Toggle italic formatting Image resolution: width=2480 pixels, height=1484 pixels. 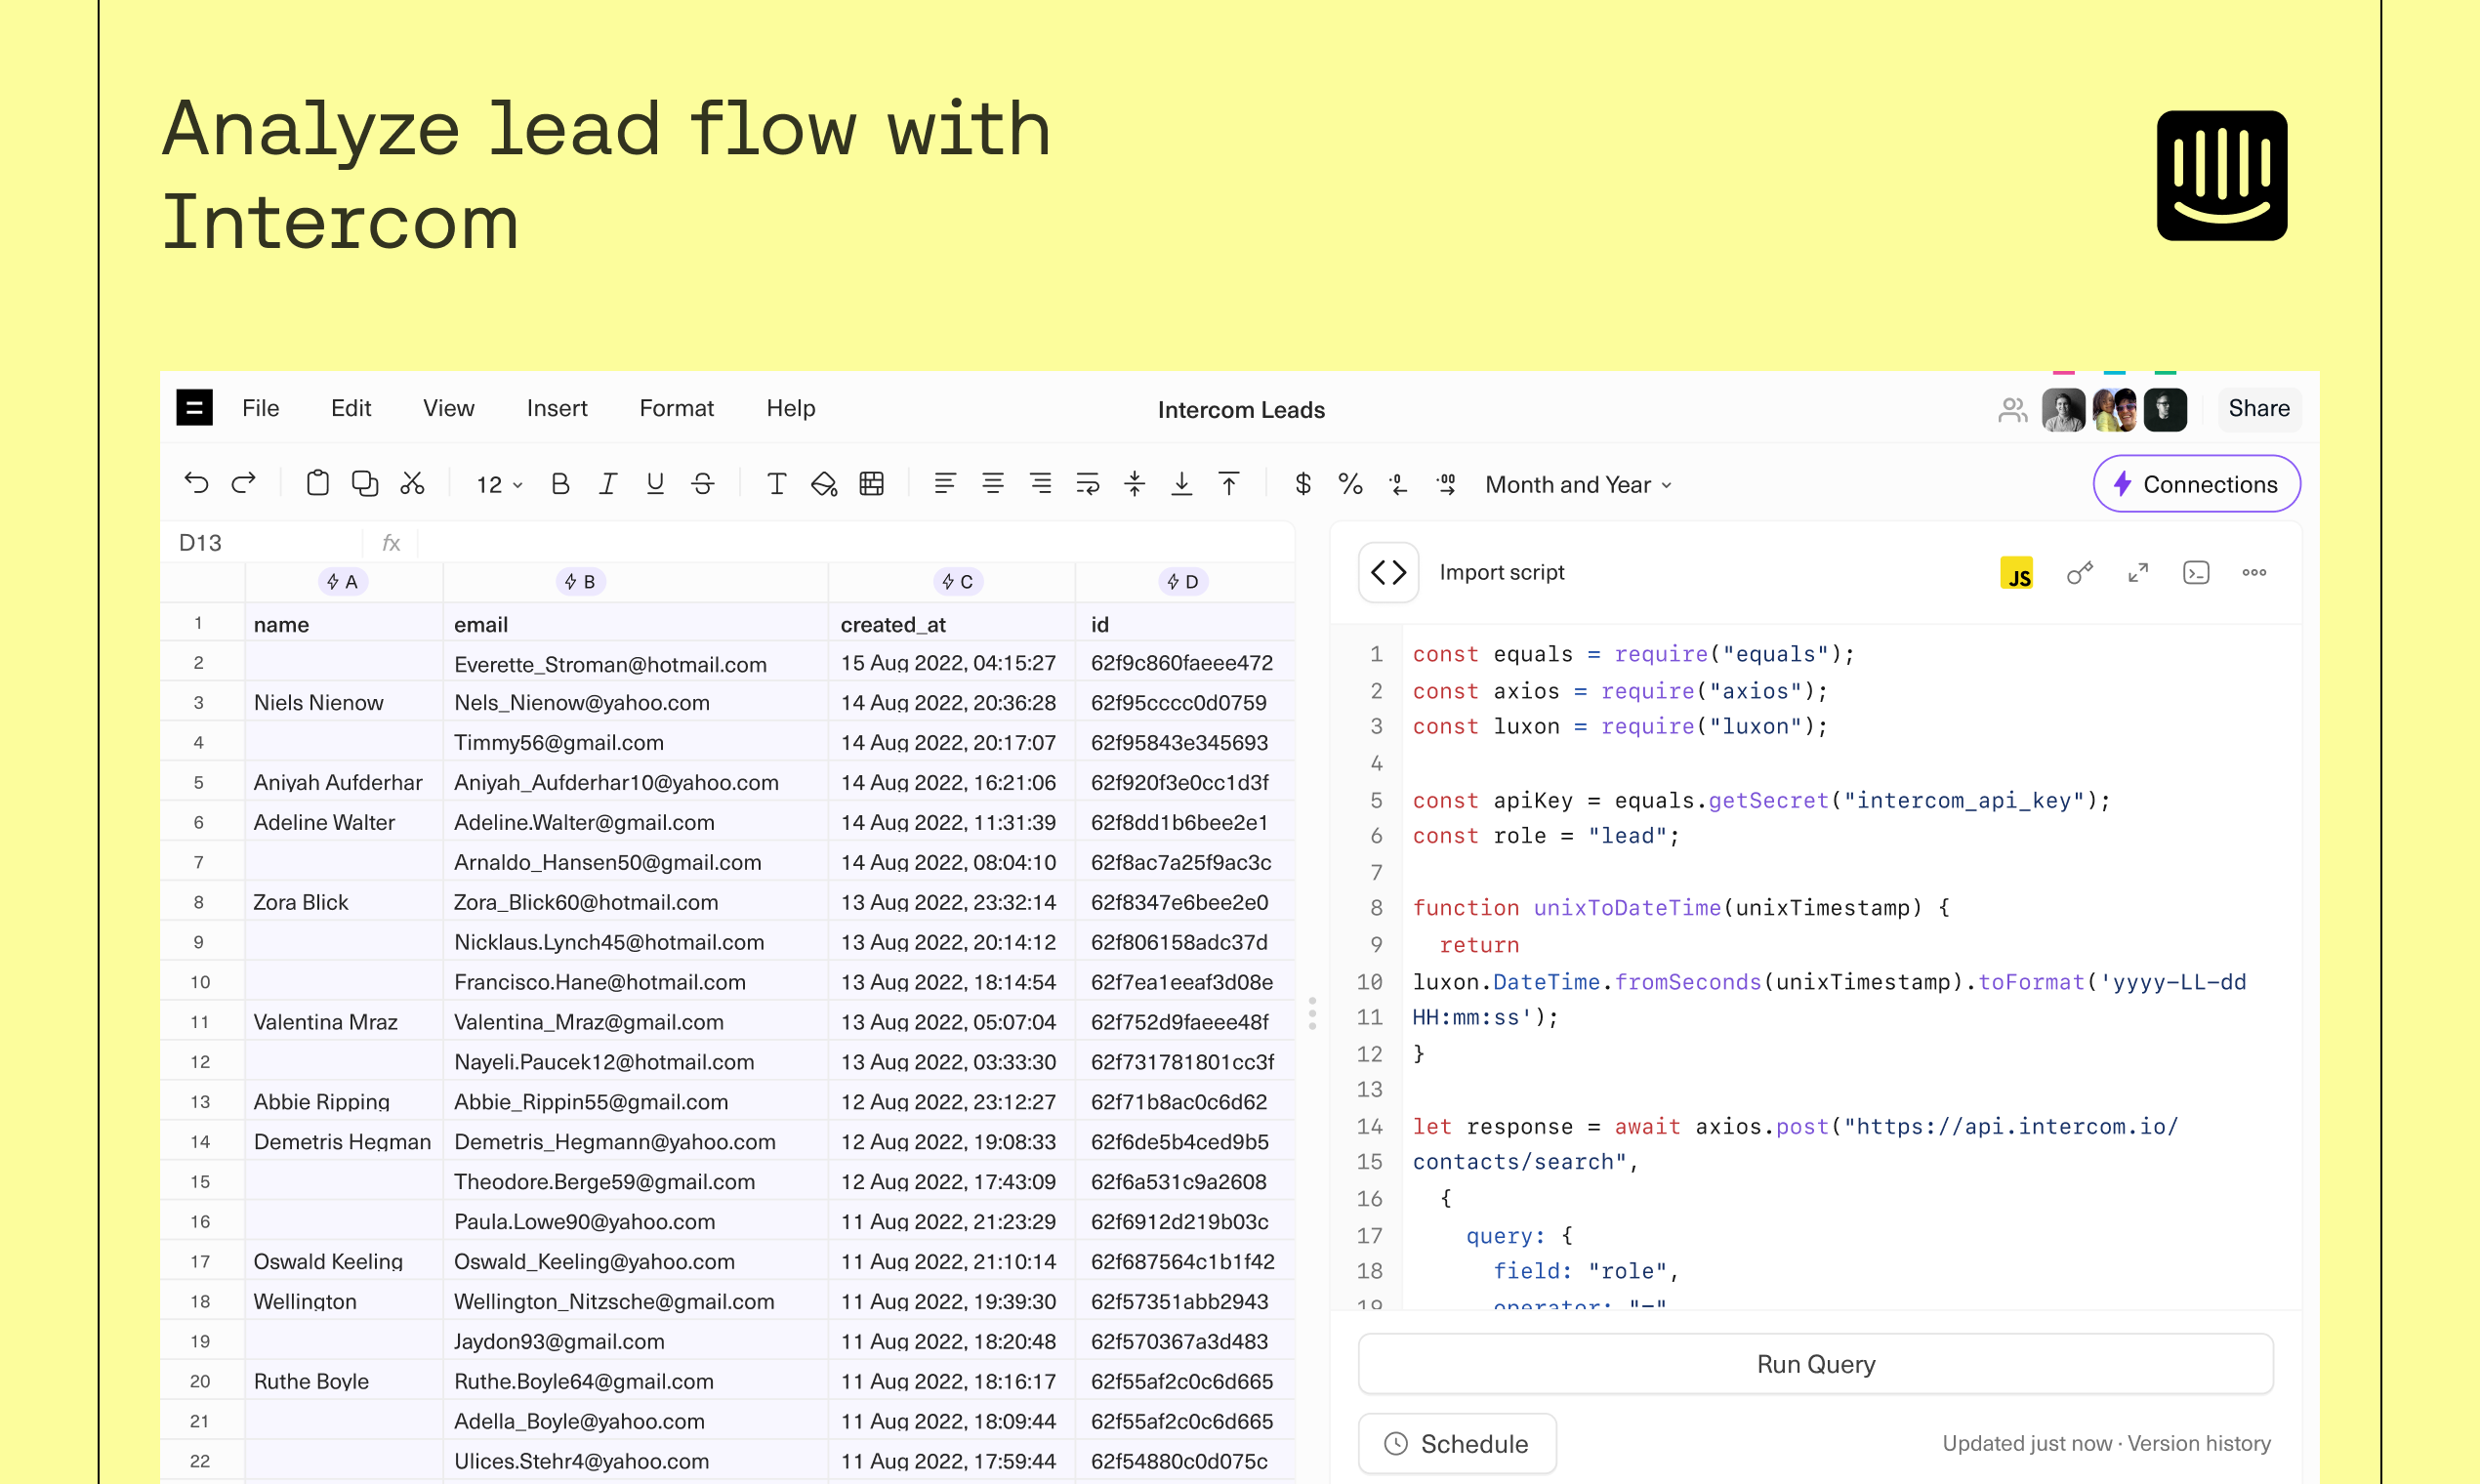(607, 484)
